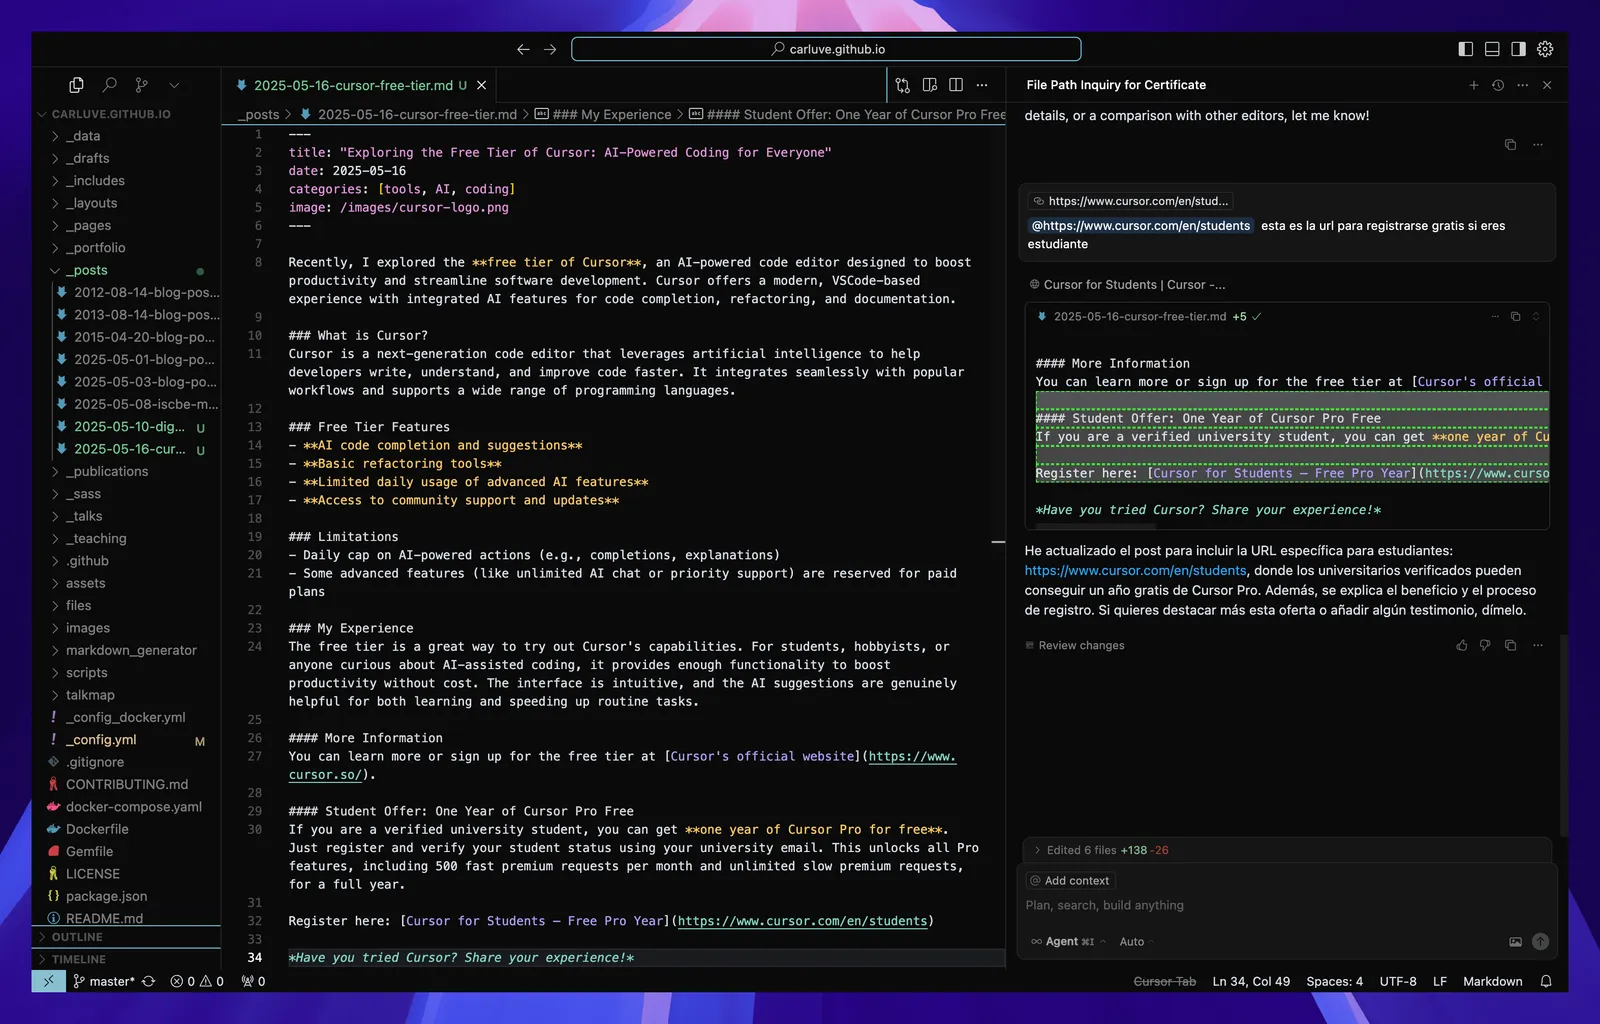Open the settings gear in title bar

(1545, 49)
